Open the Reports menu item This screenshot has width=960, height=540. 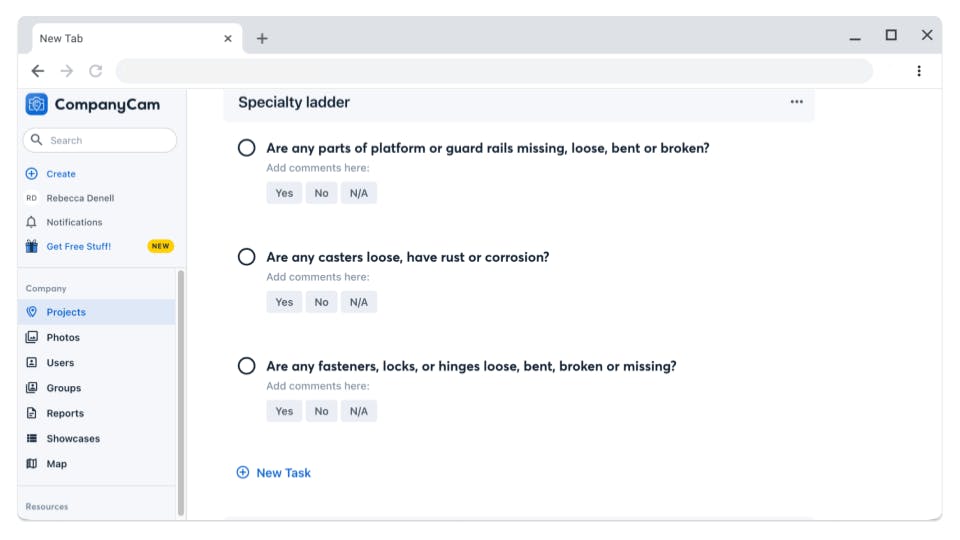click(x=65, y=413)
